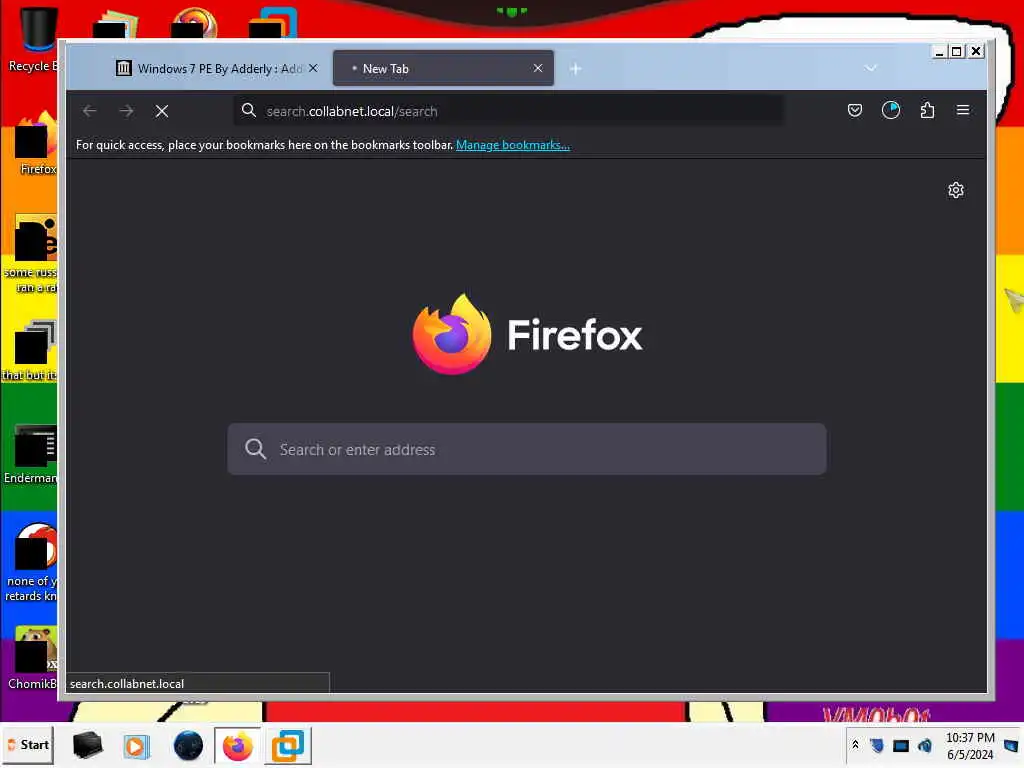This screenshot has height=768, width=1024.
Task: Click the search magnifier icon in the URL bar
Action: 248,110
